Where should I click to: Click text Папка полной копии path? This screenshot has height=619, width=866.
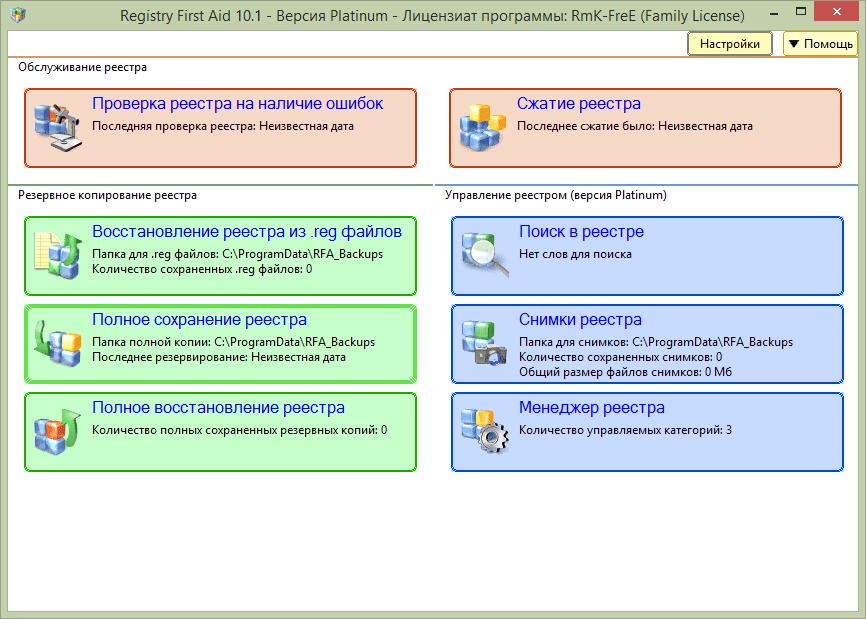coord(234,342)
